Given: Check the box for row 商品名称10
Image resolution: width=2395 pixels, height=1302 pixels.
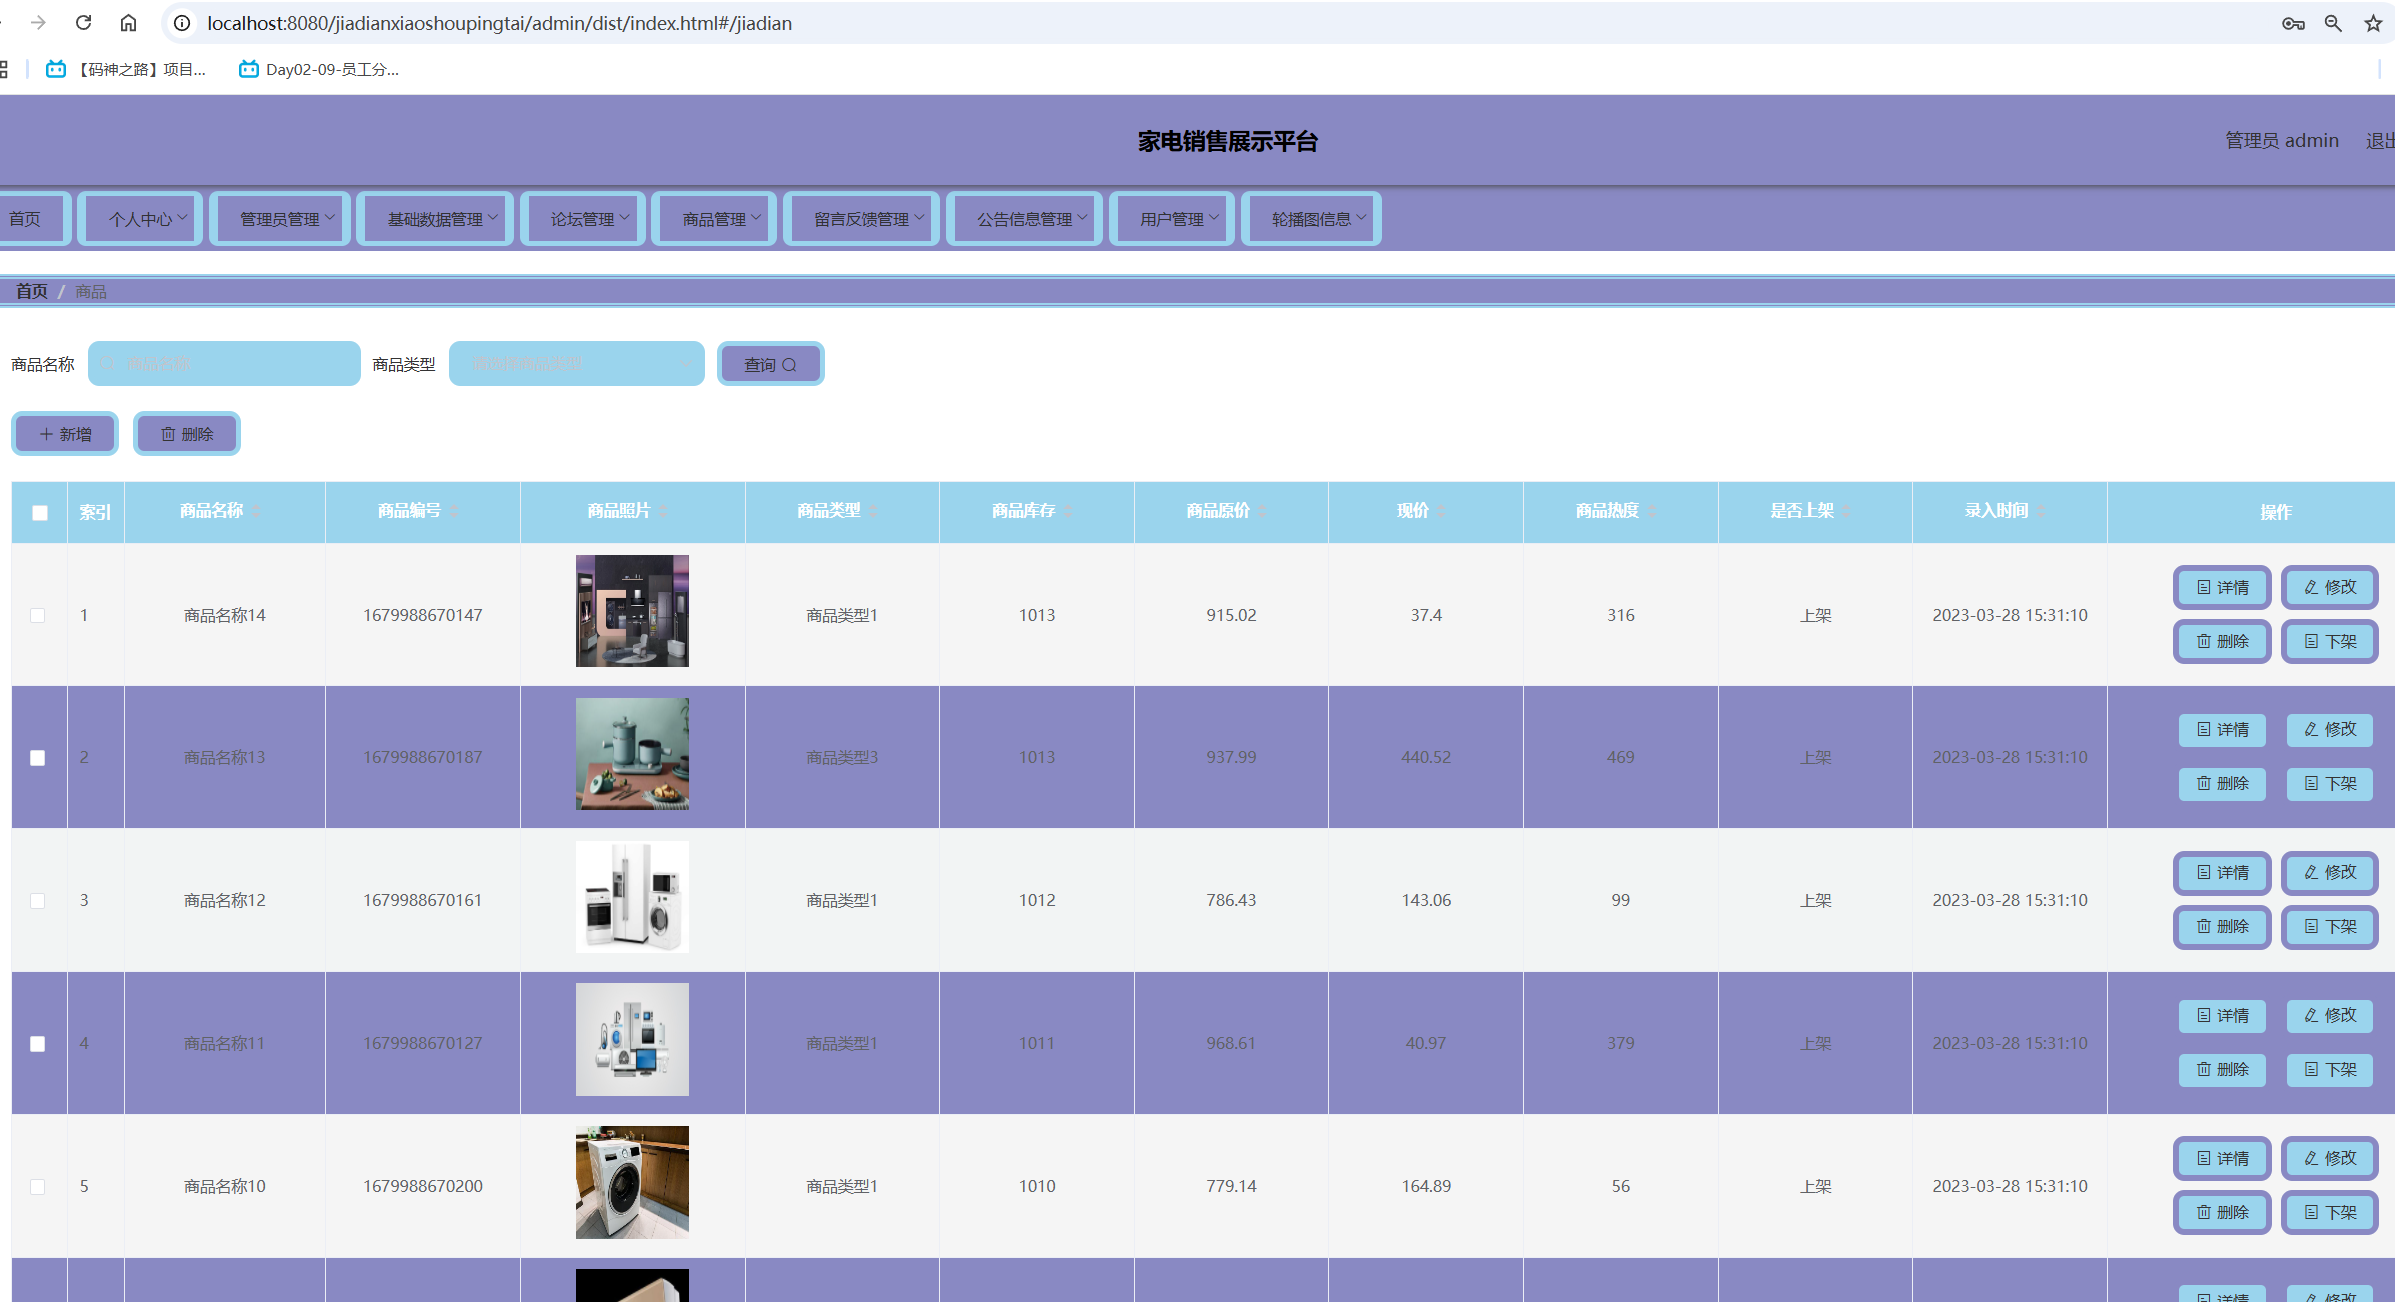Looking at the screenshot, I should (x=38, y=1187).
